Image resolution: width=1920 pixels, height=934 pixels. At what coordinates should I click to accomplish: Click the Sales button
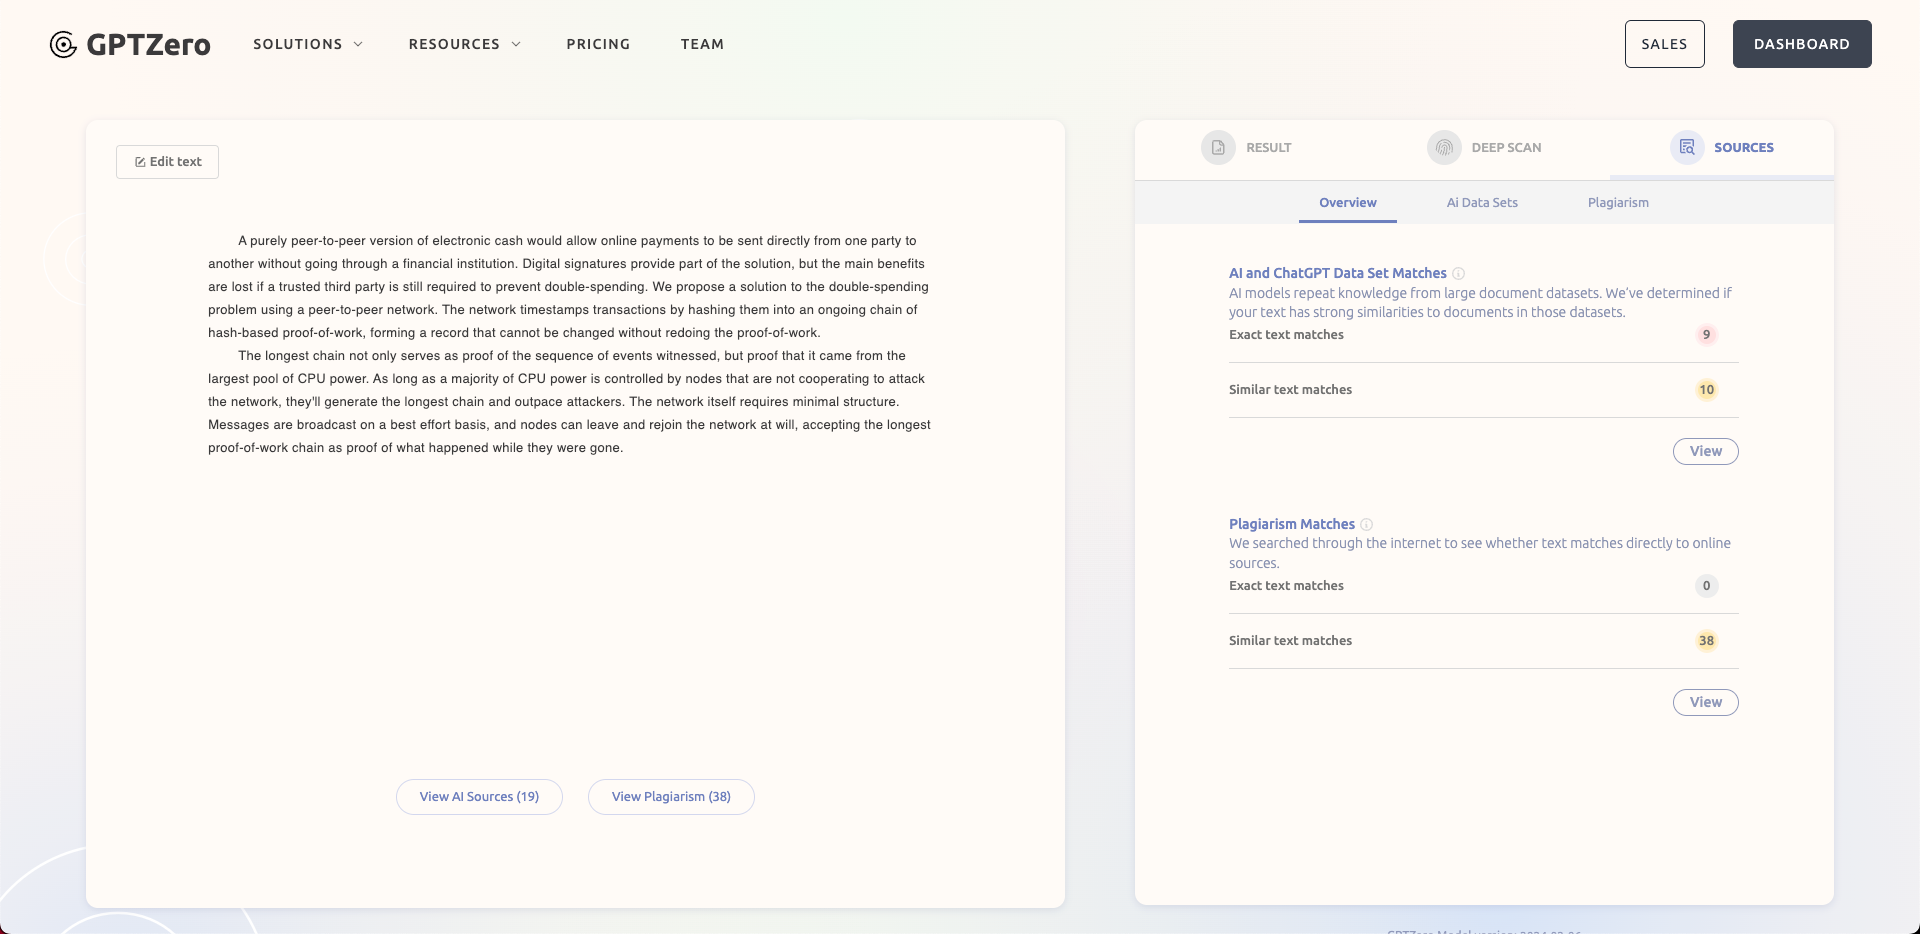pyautogui.click(x=1665, y=44)
